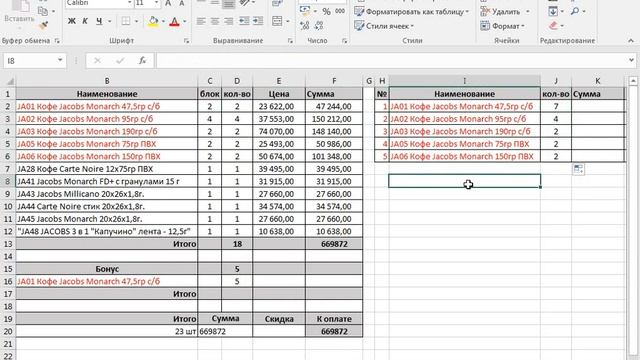
Task: Open Форматировать как таблицу menu
Action: point(411,12)
